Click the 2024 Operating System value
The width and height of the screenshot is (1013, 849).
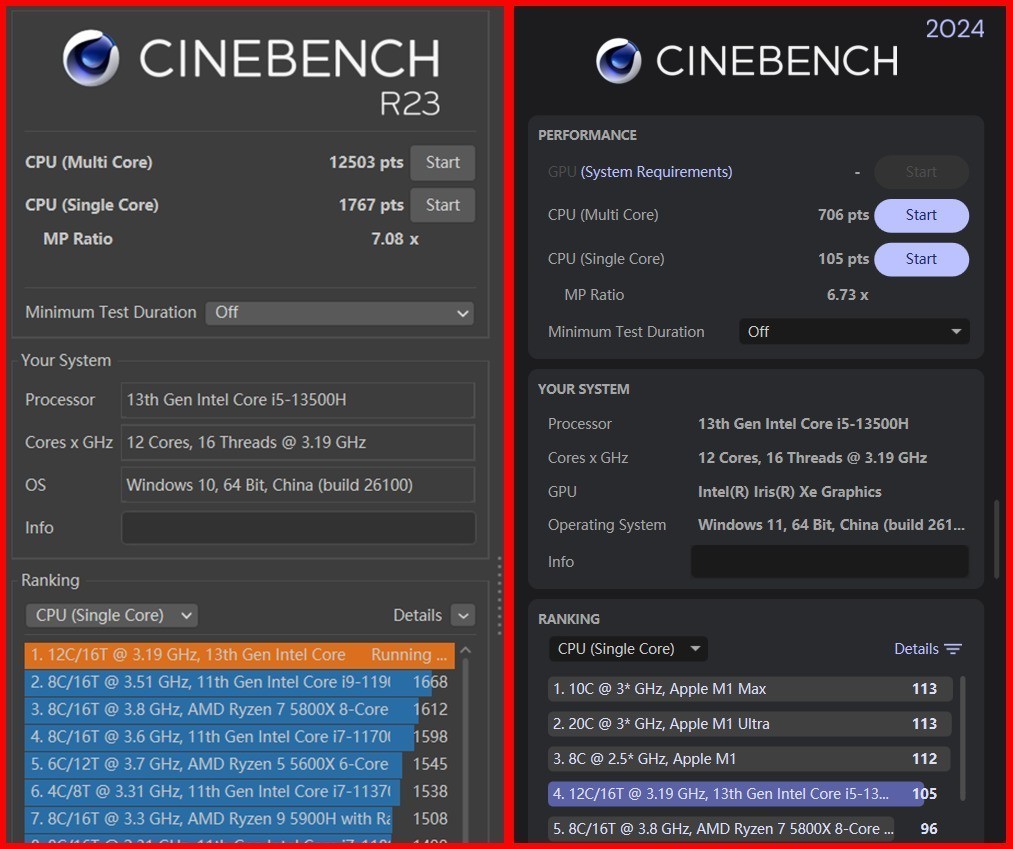(x=831, y=525)
